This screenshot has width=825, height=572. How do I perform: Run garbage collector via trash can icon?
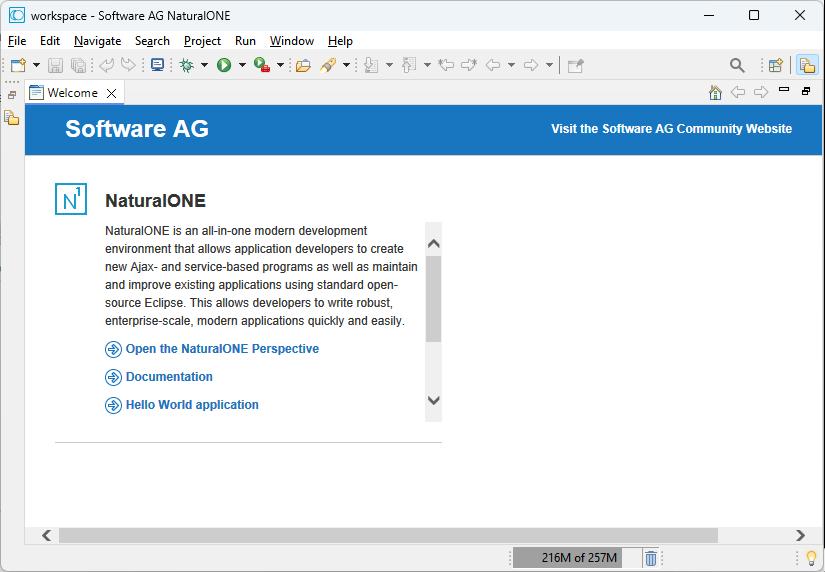pyautogui.click(x=650, y=558)
